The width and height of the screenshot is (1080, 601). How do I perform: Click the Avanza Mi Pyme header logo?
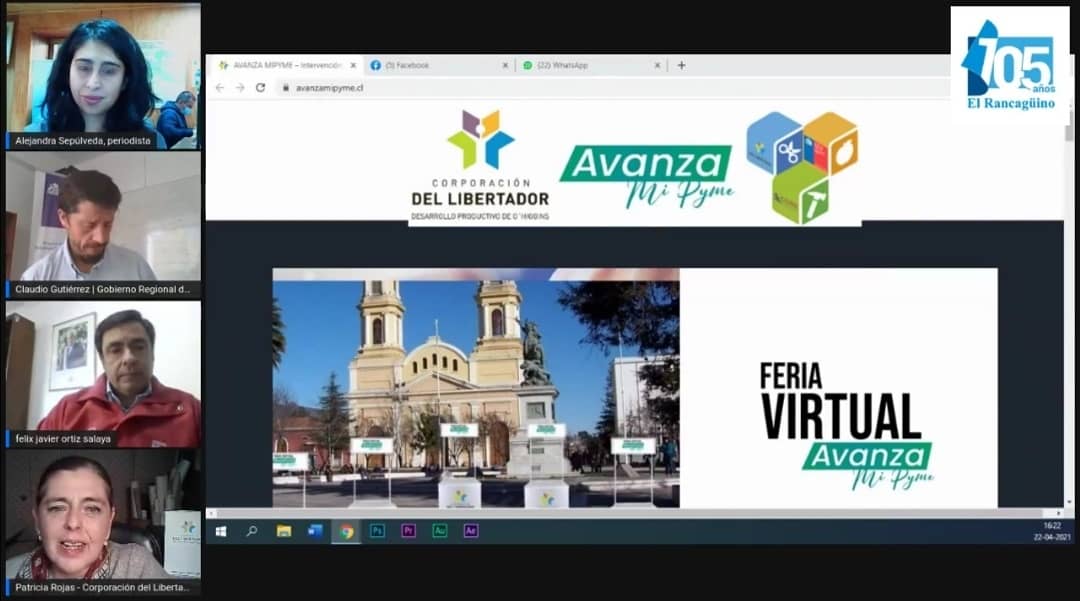click(x=647, y=176)
